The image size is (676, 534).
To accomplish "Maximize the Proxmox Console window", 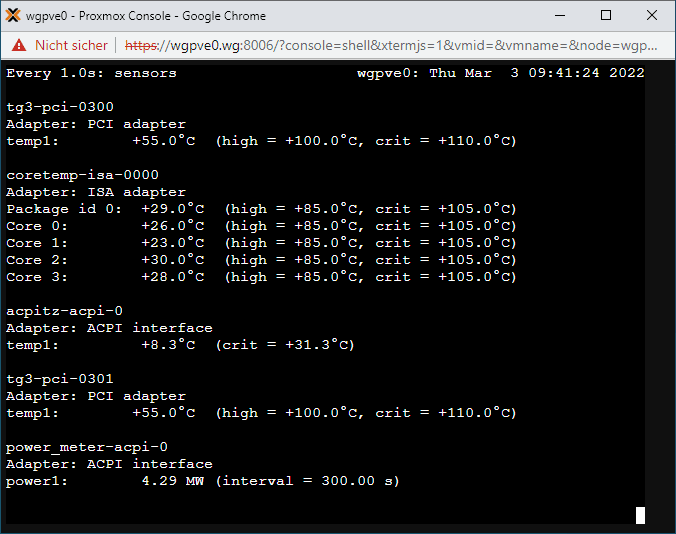I will (606, 16).
